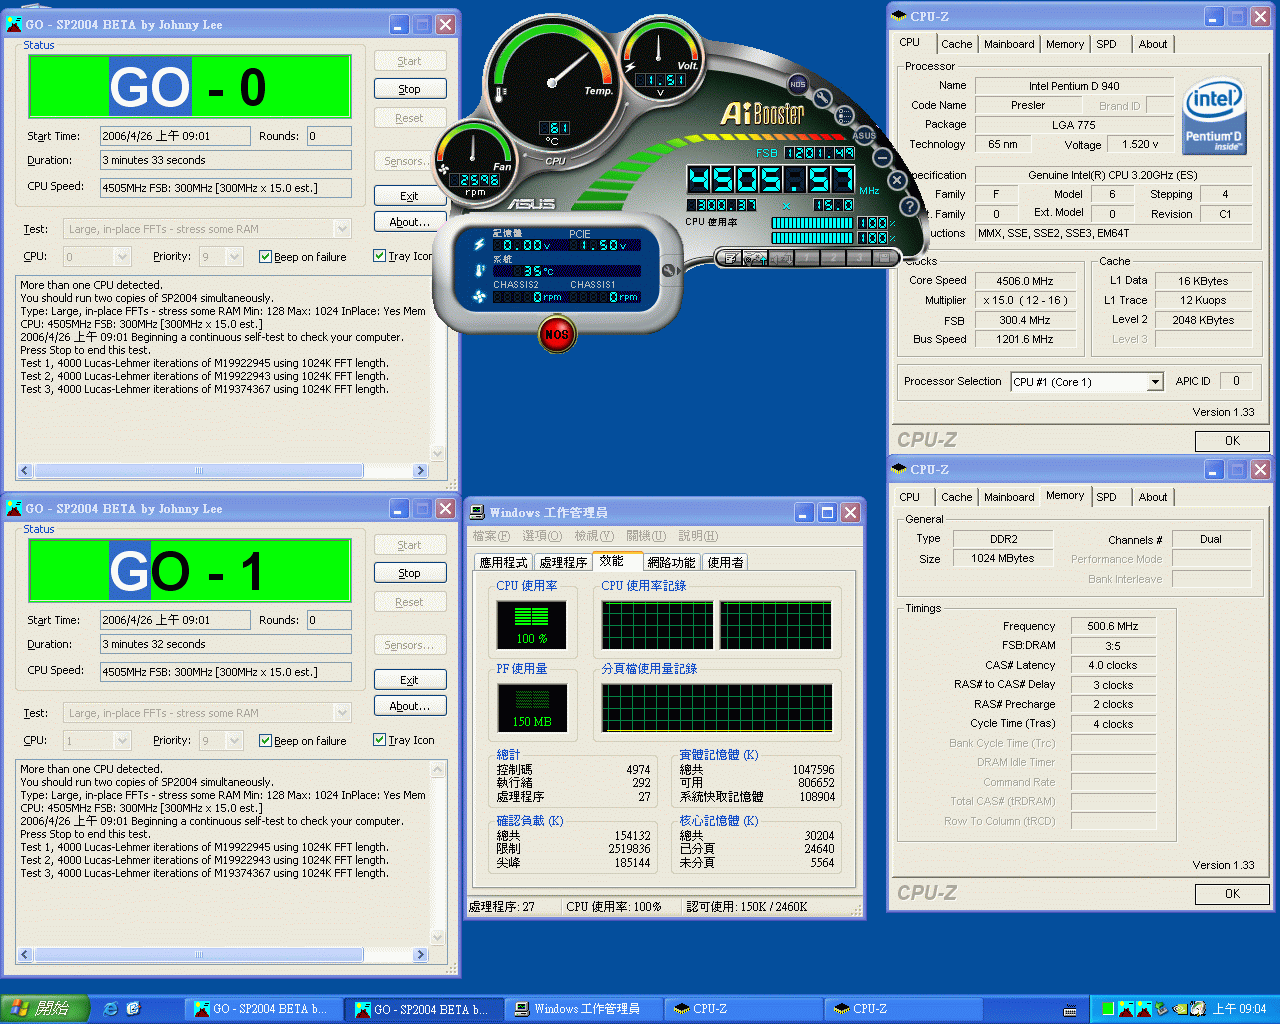Image resolution: width=1280 pixels, height=1024 pixels.
Task: Open the 說明(H) menu in Task Manager
Action: coord(698,536)
